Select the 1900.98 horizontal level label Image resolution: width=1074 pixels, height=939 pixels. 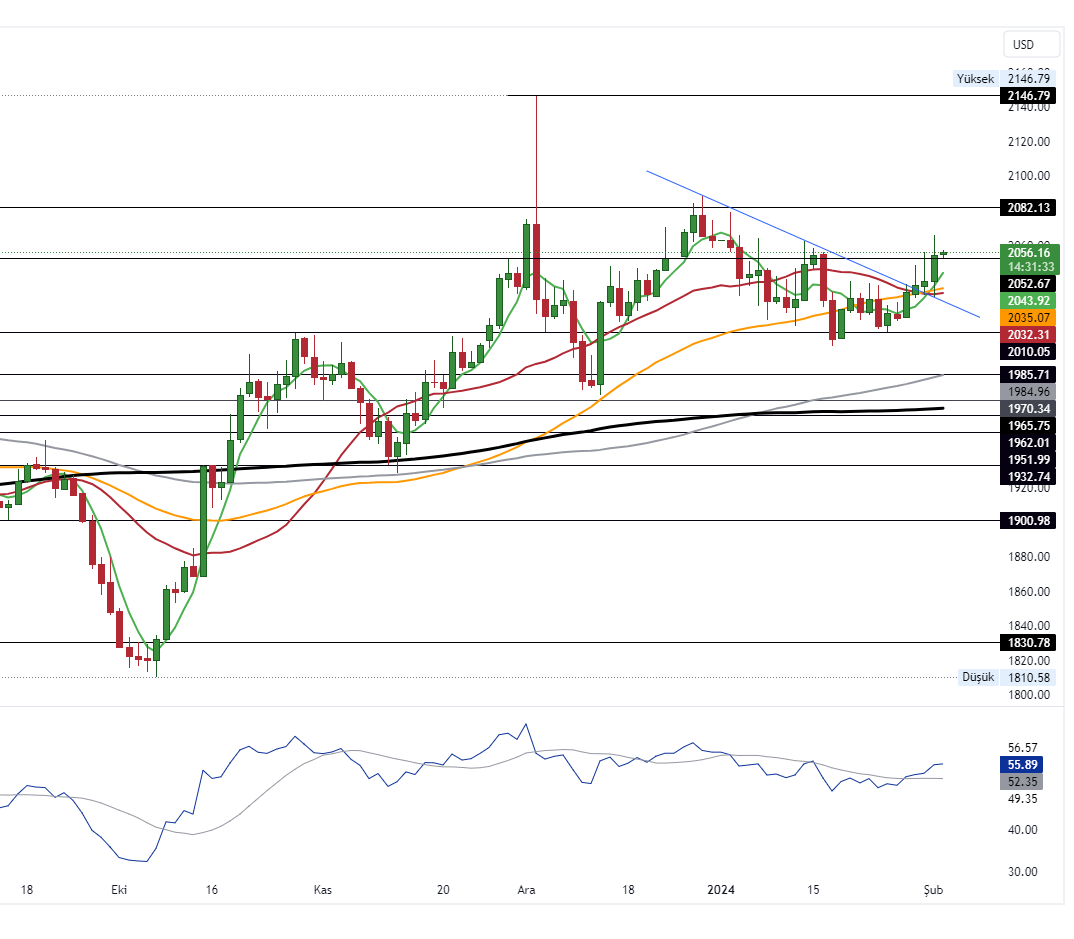pos(1028,520)
